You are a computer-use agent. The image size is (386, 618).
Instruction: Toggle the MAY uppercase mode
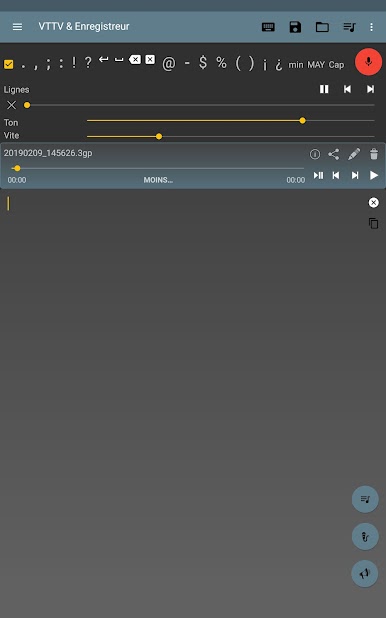pyautogui.click(x=316, y=65)
